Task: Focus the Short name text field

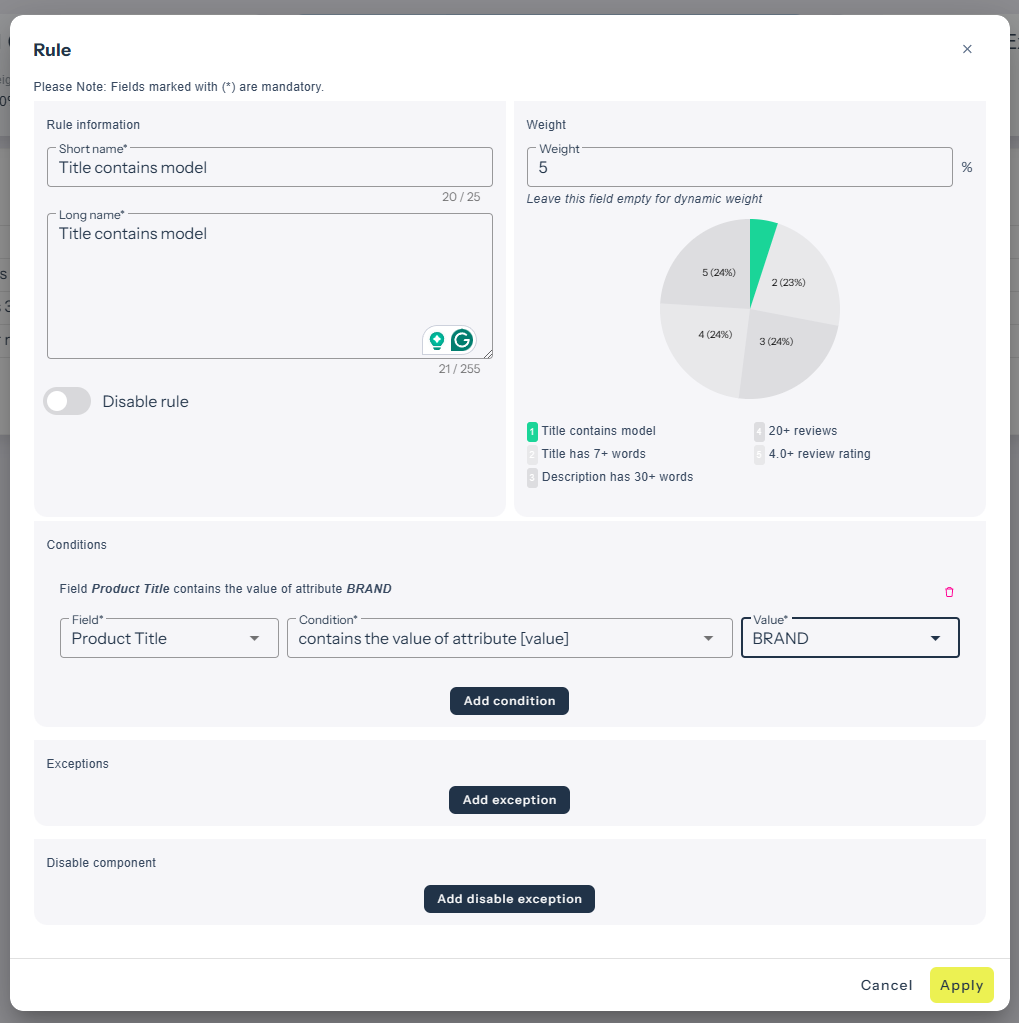Action: pos(269,168)
